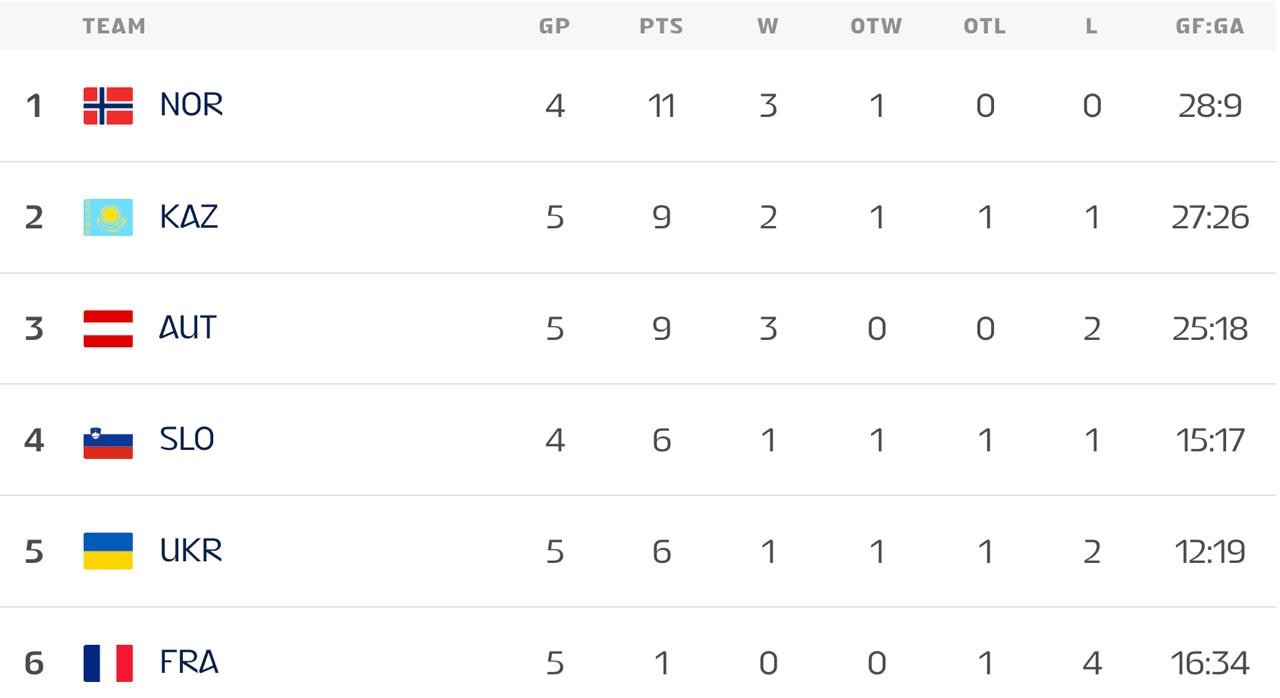Open the UKR team page

click(x=191, y=551)
